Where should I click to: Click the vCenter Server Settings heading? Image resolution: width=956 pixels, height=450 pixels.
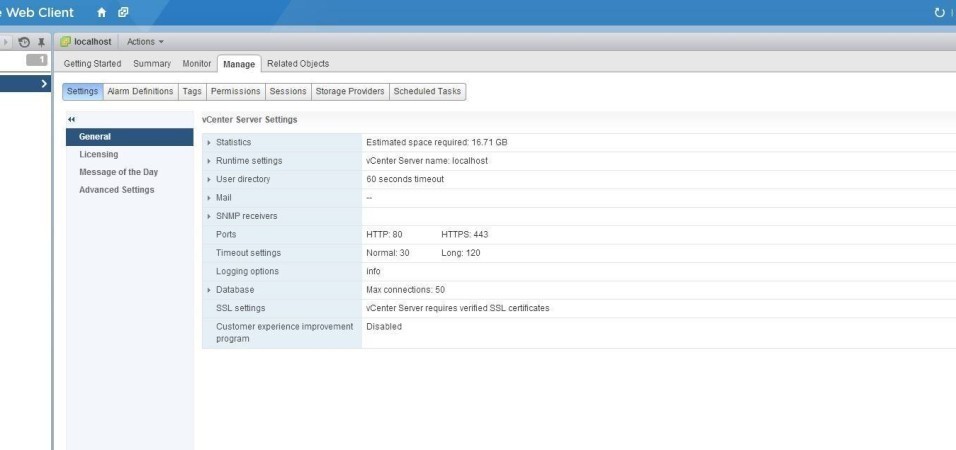coord(249,120)
